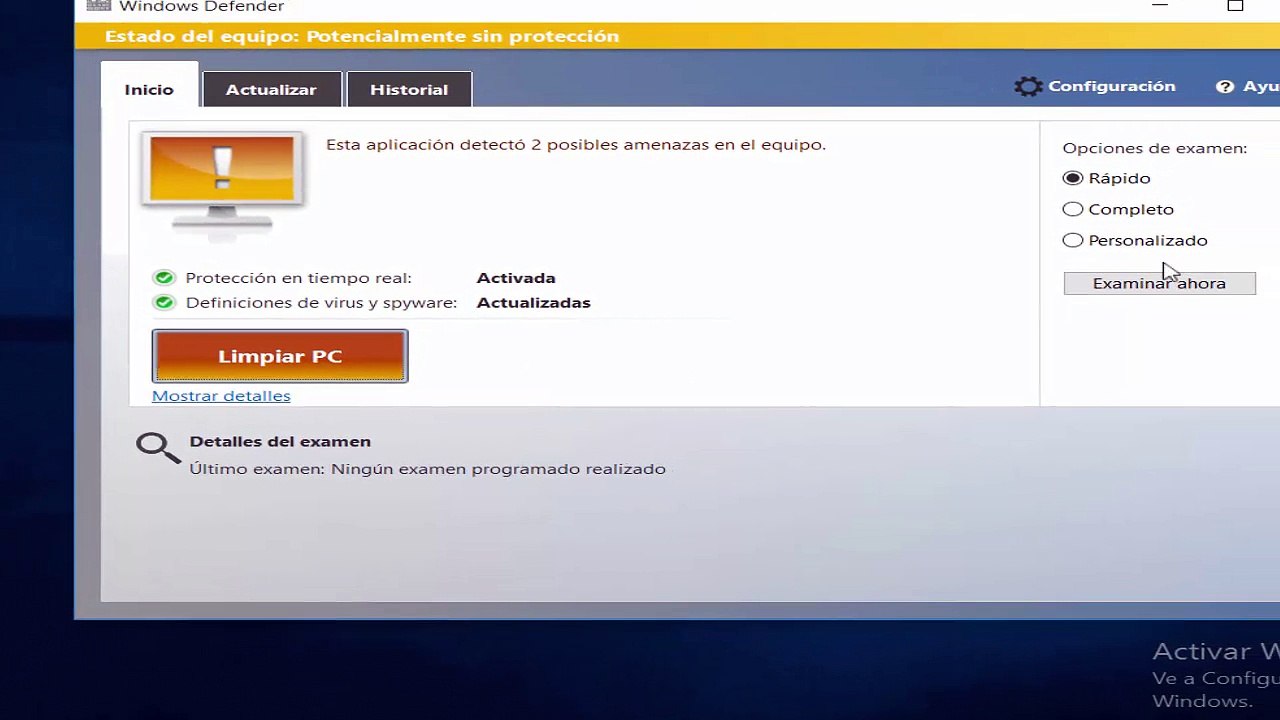Click the 'Detalles del examen' heading
Screen dimensions: 1280x720
click(280, 441)
